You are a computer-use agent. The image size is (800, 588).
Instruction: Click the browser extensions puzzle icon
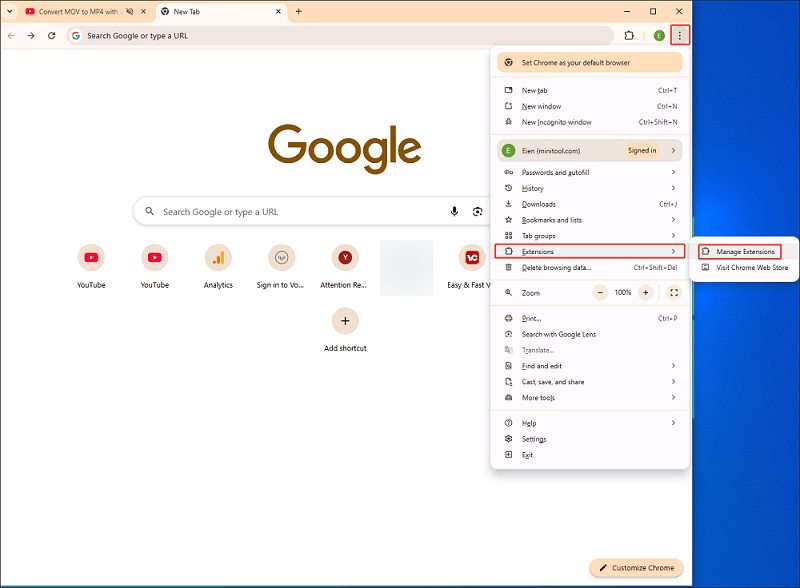click(x=629, y=35)
